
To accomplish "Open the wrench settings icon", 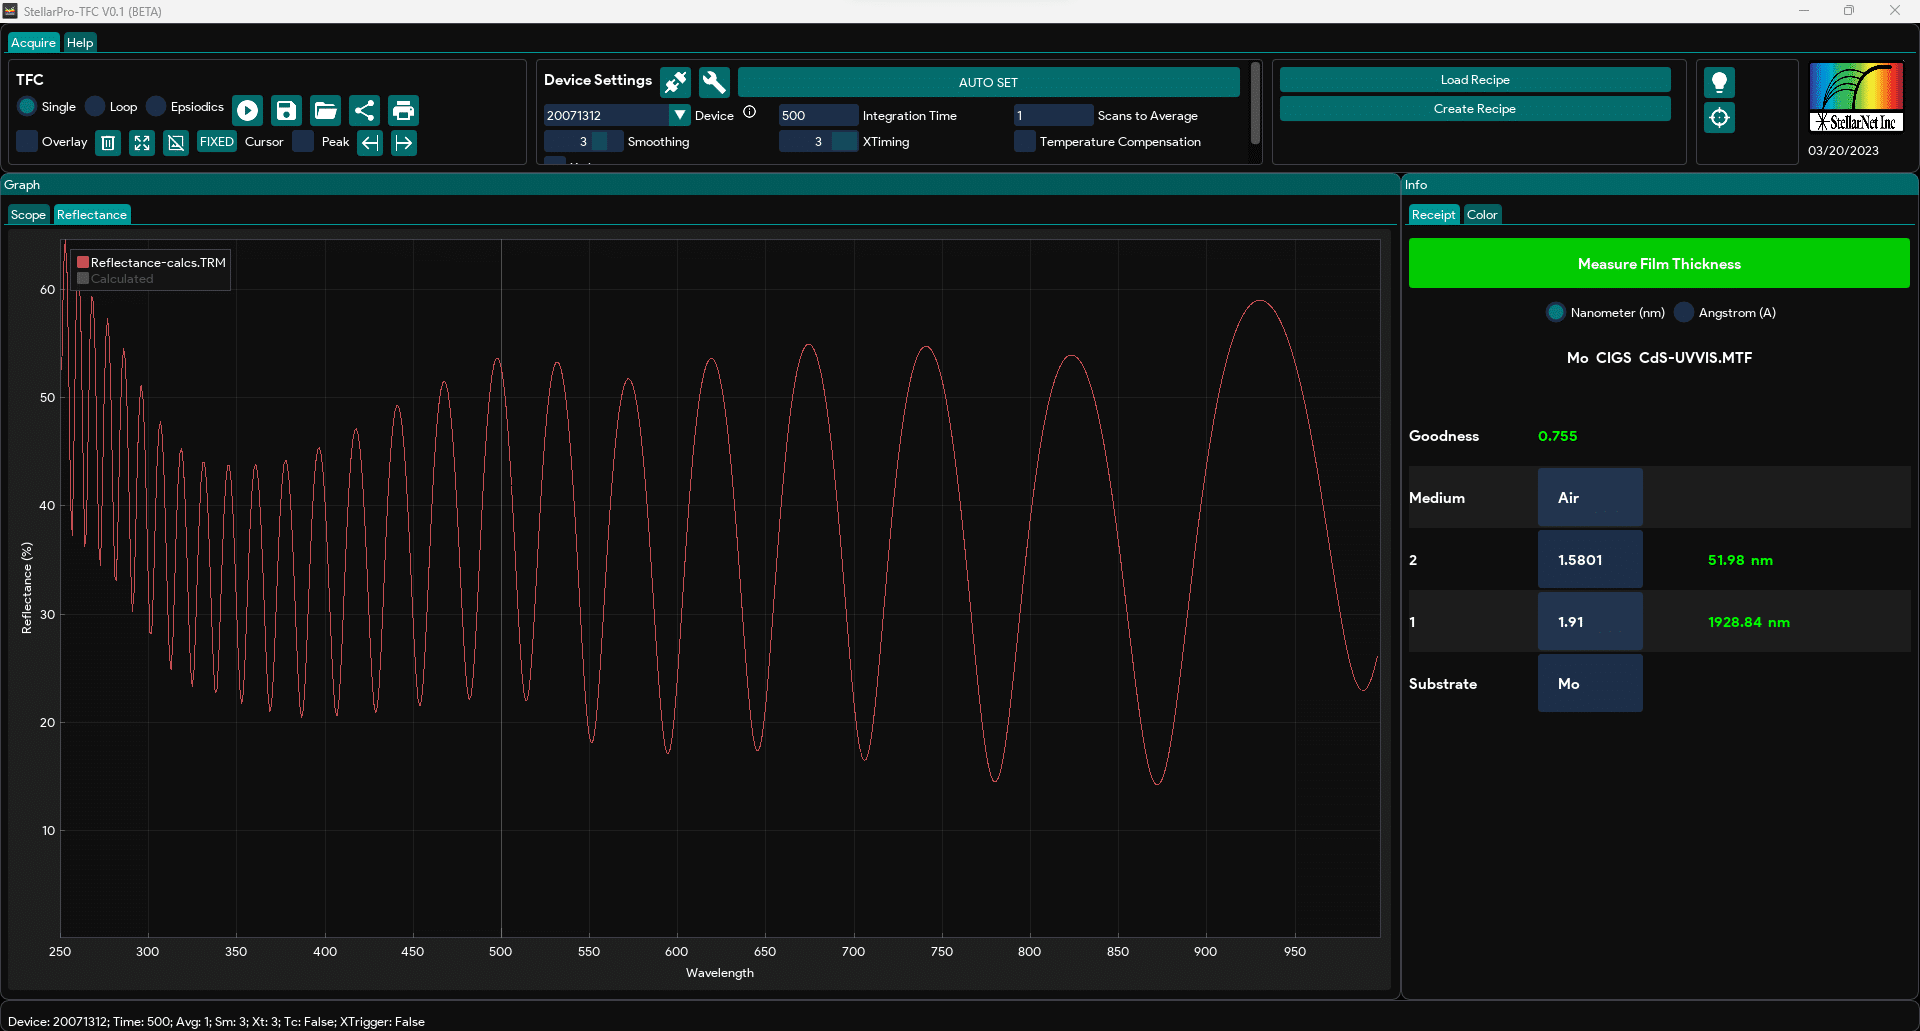I will (x=714, y=82).
